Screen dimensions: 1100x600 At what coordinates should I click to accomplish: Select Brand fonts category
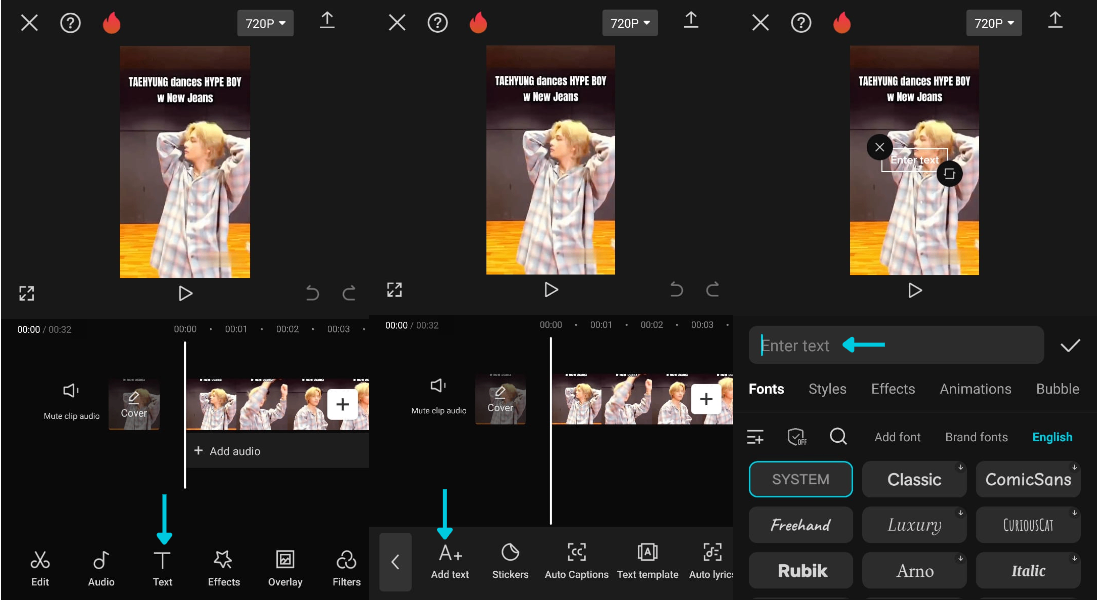click(x=976, y=437)
